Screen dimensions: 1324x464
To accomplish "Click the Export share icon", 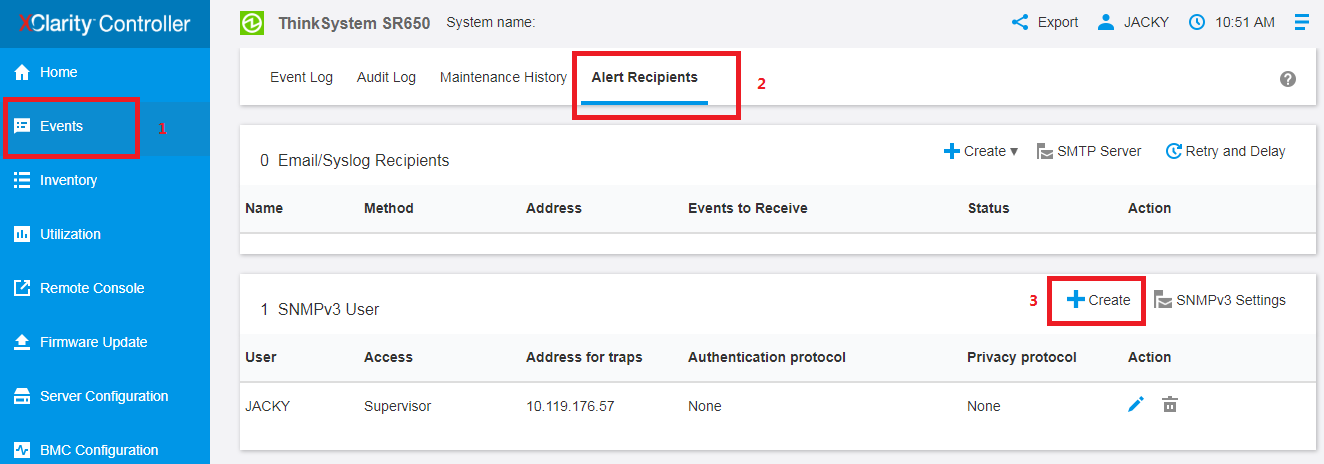I will click(1020, 22).
